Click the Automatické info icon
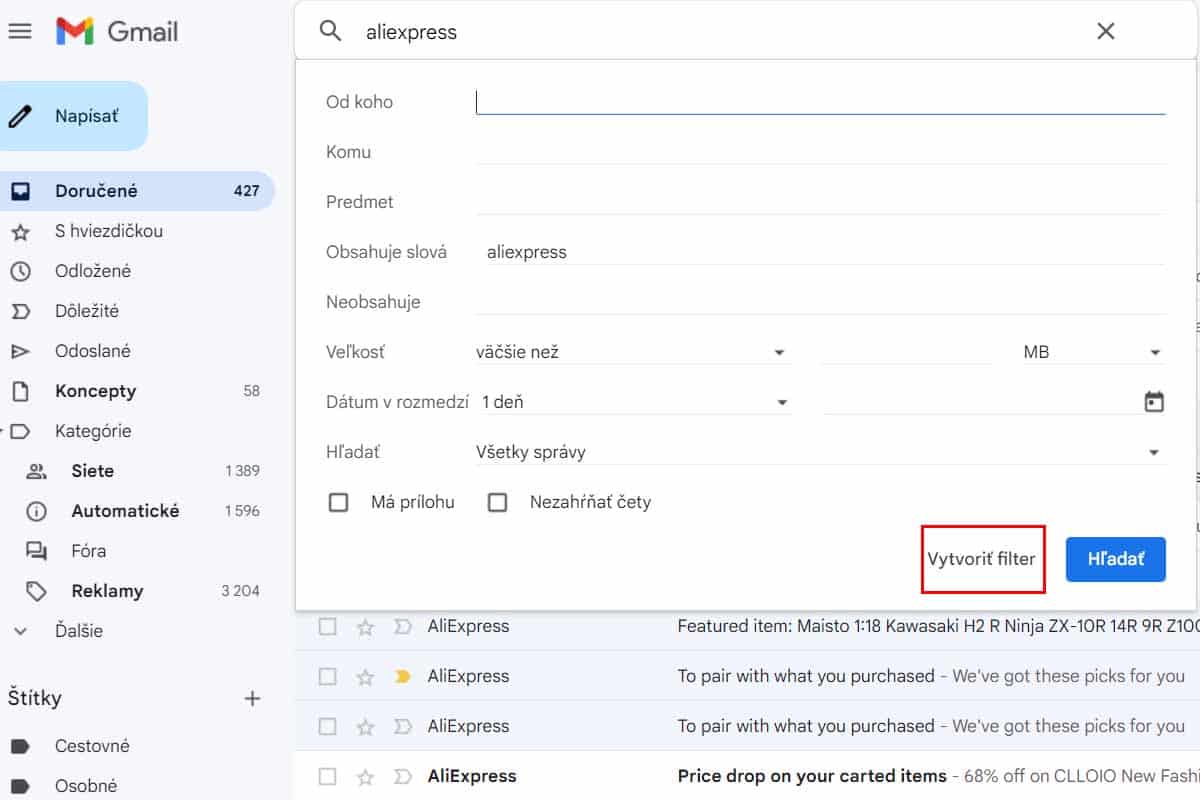The image size is (1200, 800). [x=37, y=511]
